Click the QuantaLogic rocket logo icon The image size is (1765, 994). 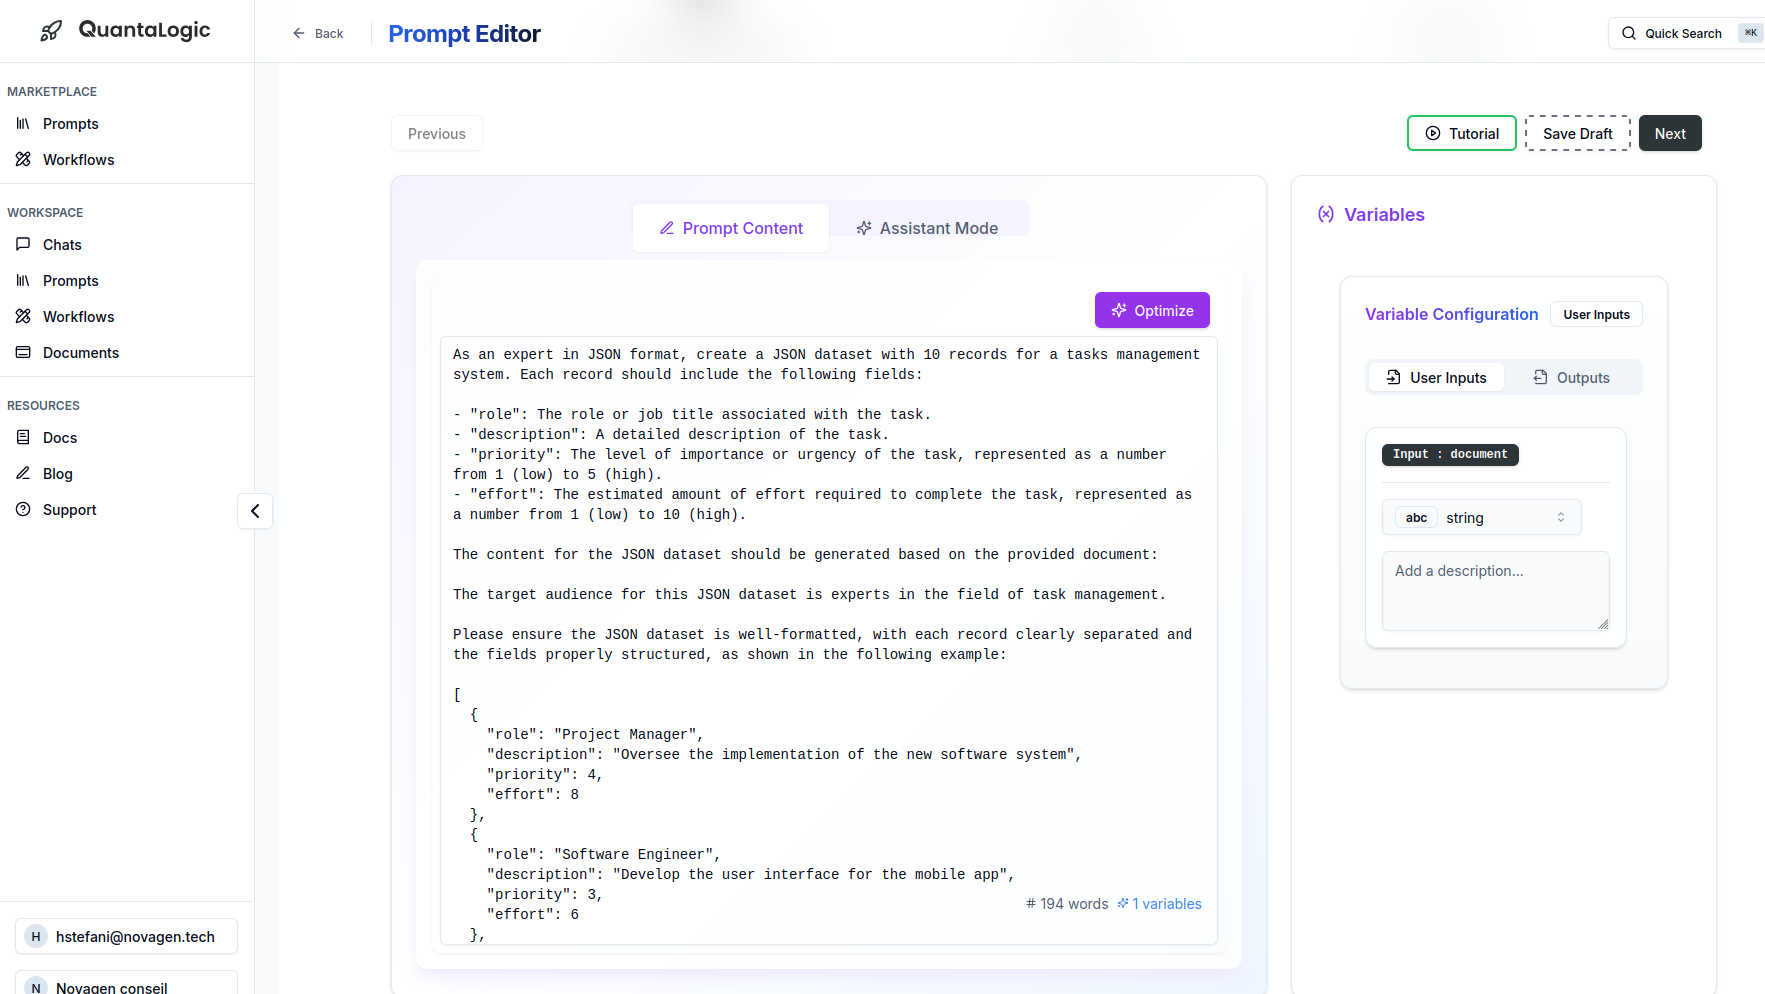[x=51, y=31]
